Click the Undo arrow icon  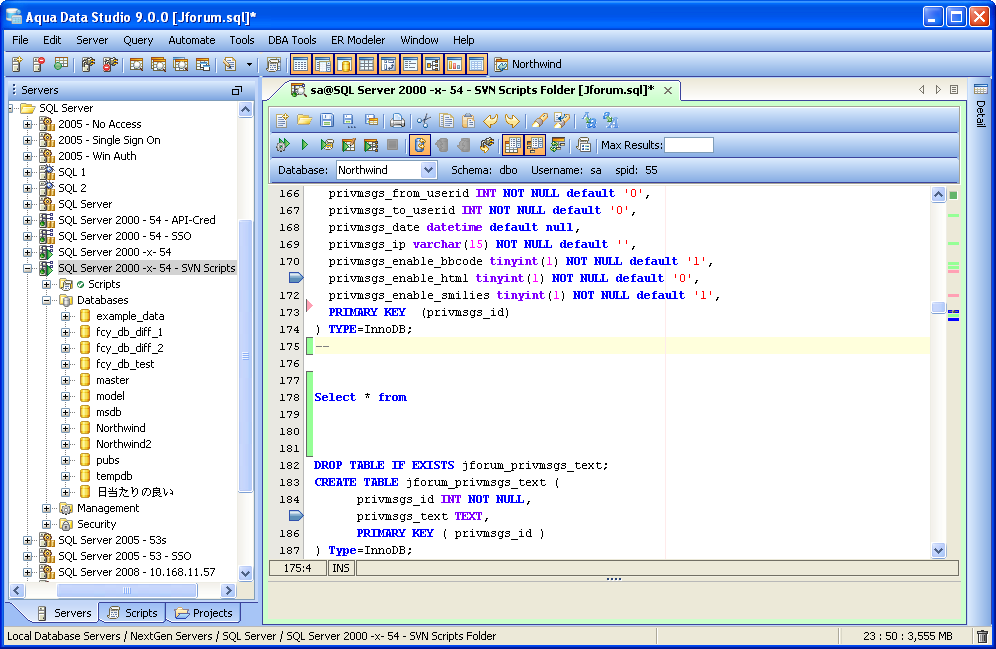490,121
